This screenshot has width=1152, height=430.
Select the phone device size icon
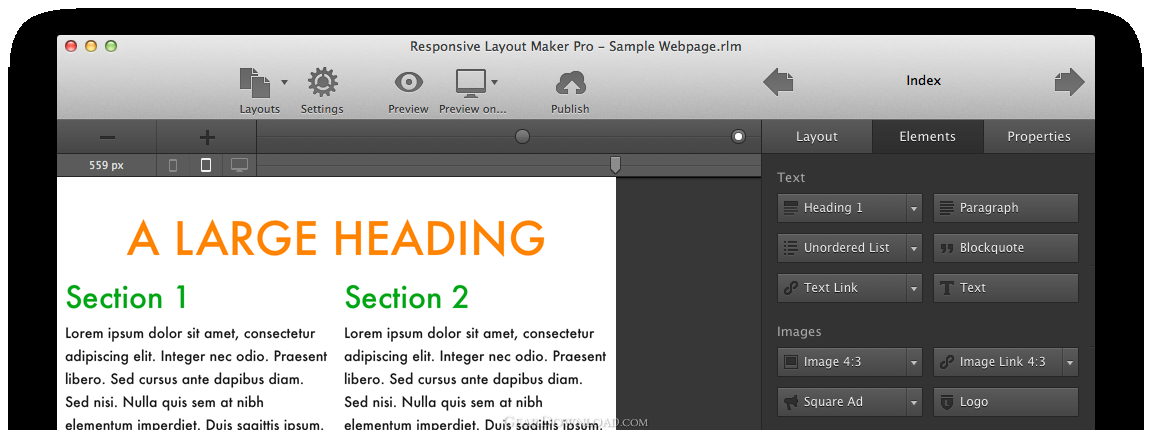[x=173, y=165]
